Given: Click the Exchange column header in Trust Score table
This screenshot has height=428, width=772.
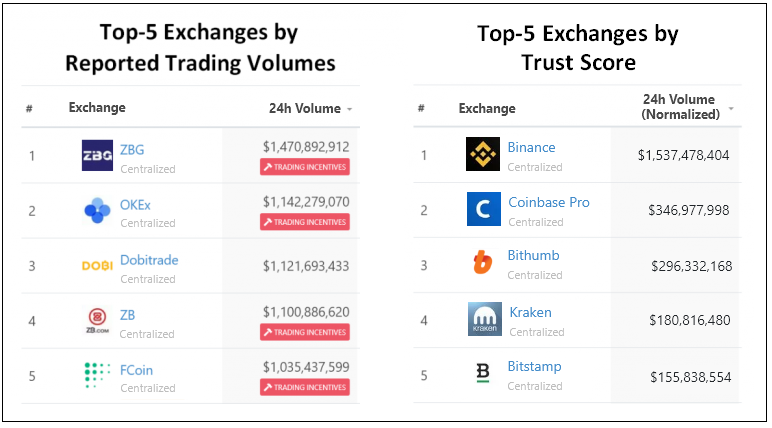Looking at the screenshot, I should click(487, 108).
